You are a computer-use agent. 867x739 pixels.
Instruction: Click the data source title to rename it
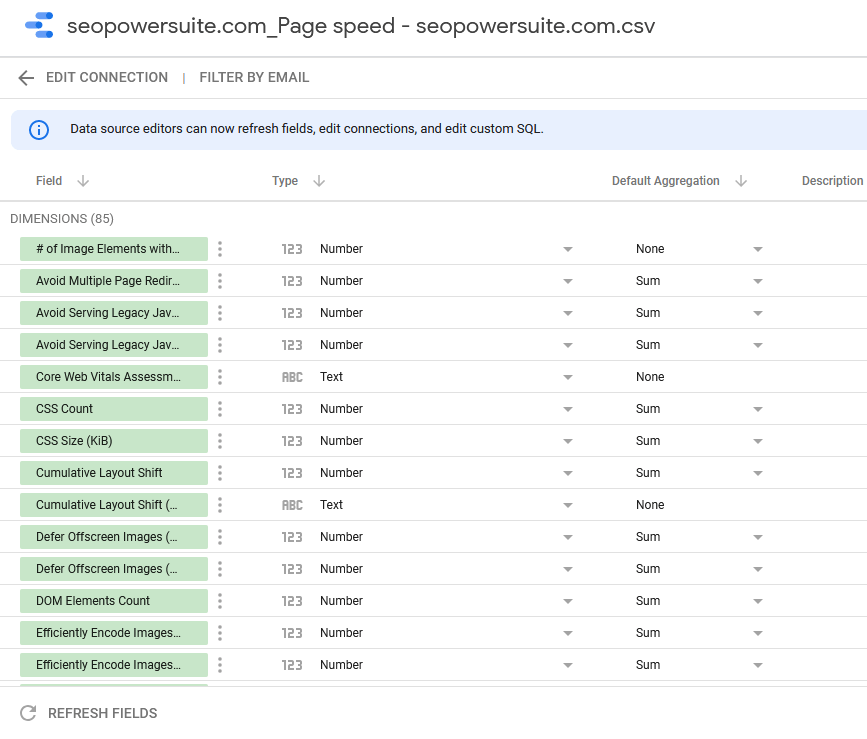click(x=361, y=26)
